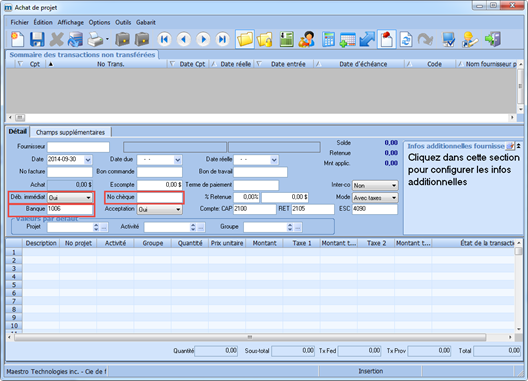
Task: Click the second briefcase icon
Action: [142, 39]
